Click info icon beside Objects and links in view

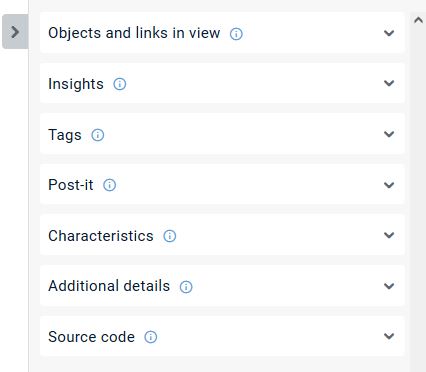(x=236, y=34)
